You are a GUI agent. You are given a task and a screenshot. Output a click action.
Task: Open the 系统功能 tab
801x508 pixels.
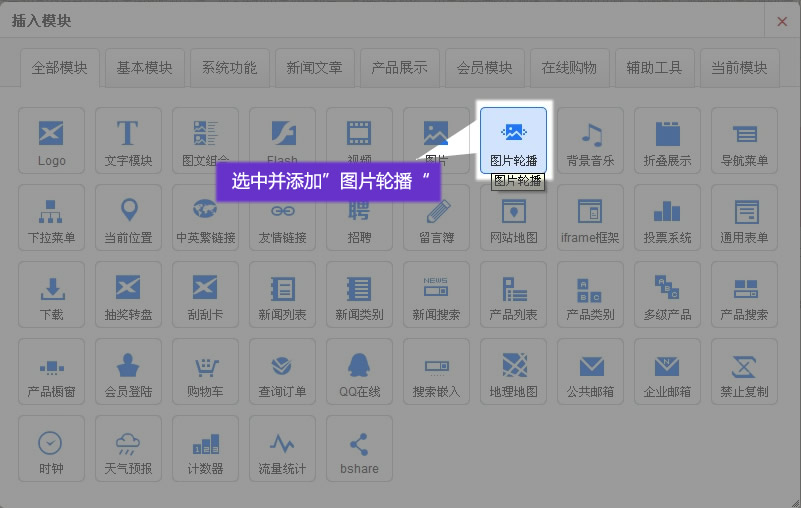pyautogui.click(x=229, y=68)
